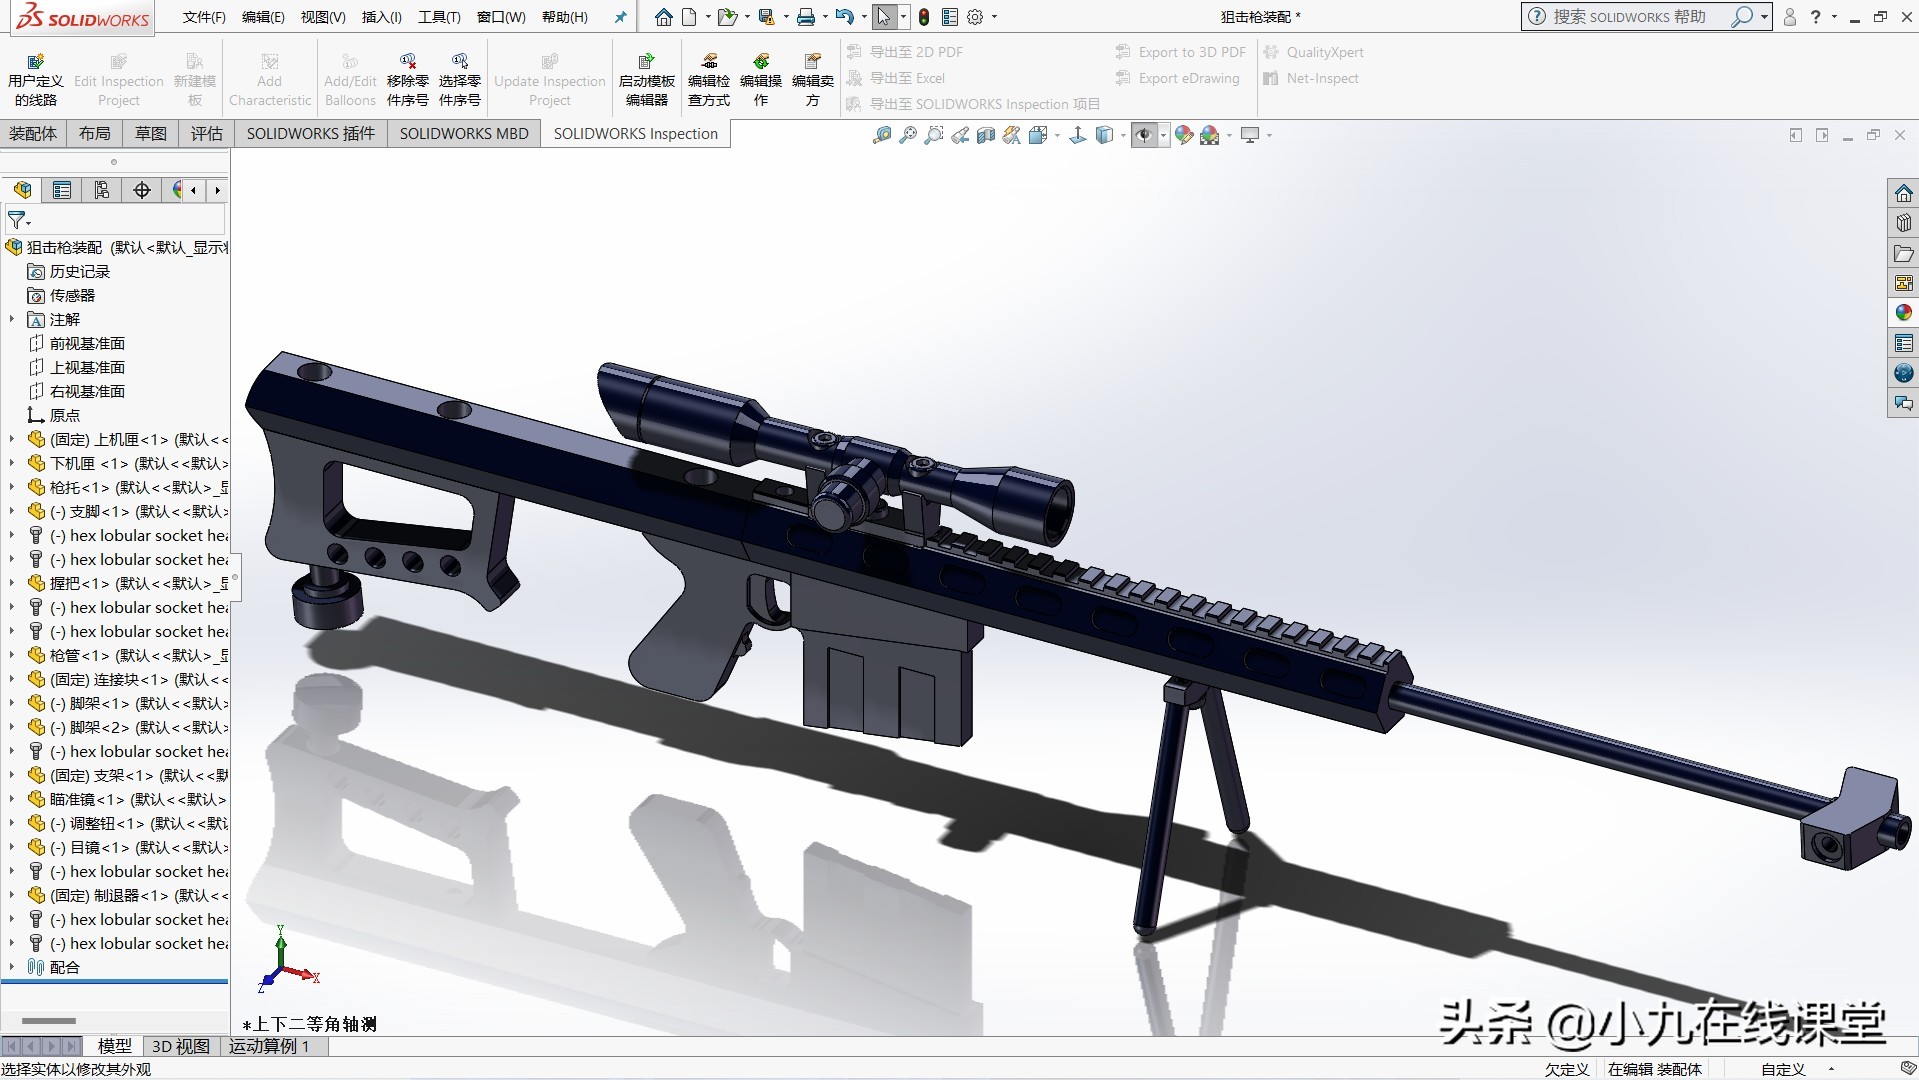Click the Section View icon in heads-up toolbar

point(985,135)
